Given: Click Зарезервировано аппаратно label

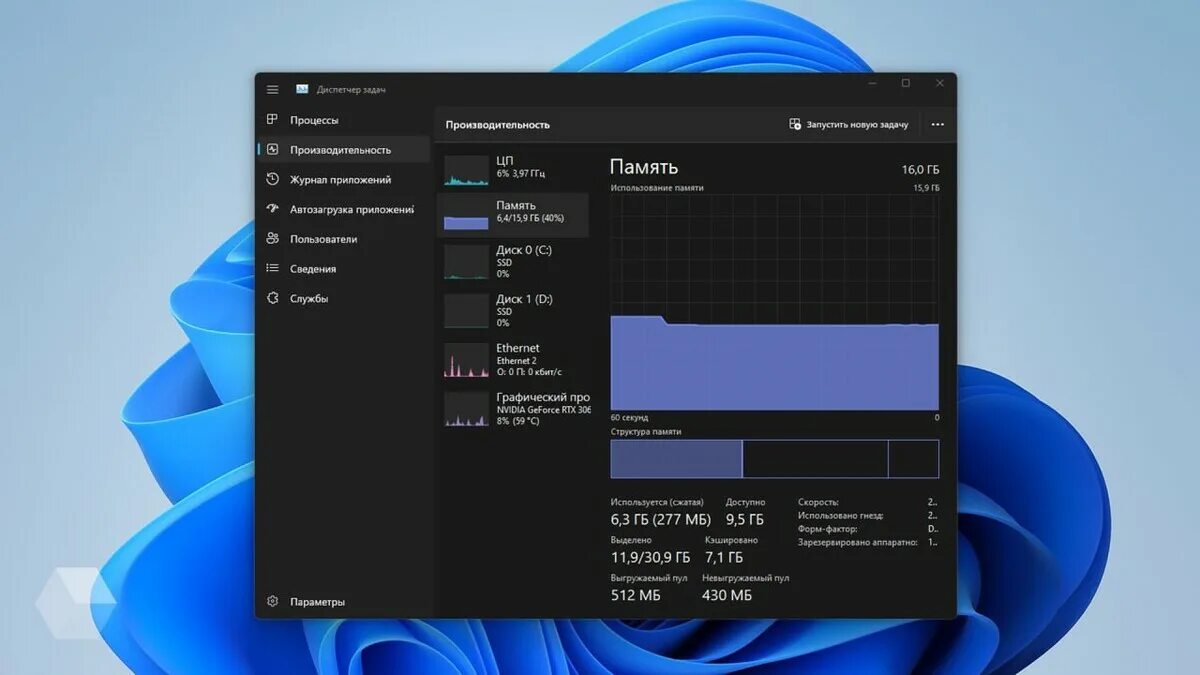Looking at the screenshot, I should point(858,541).
